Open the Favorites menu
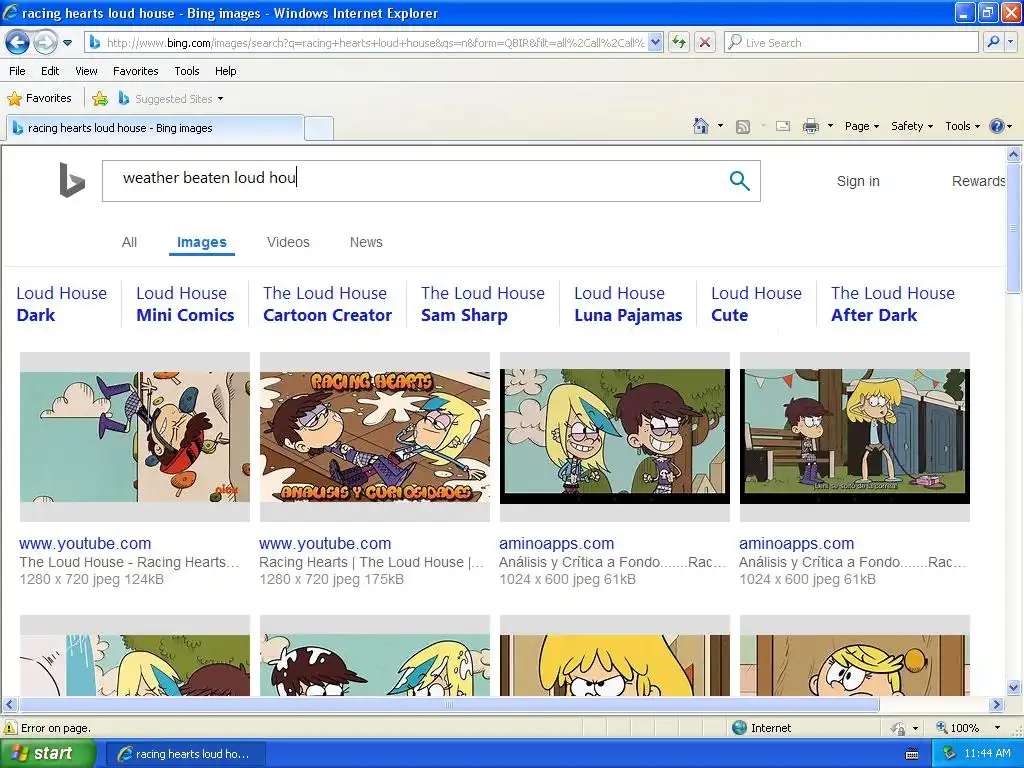This screenshot has height=768, width=1024. tap(135, 71)
